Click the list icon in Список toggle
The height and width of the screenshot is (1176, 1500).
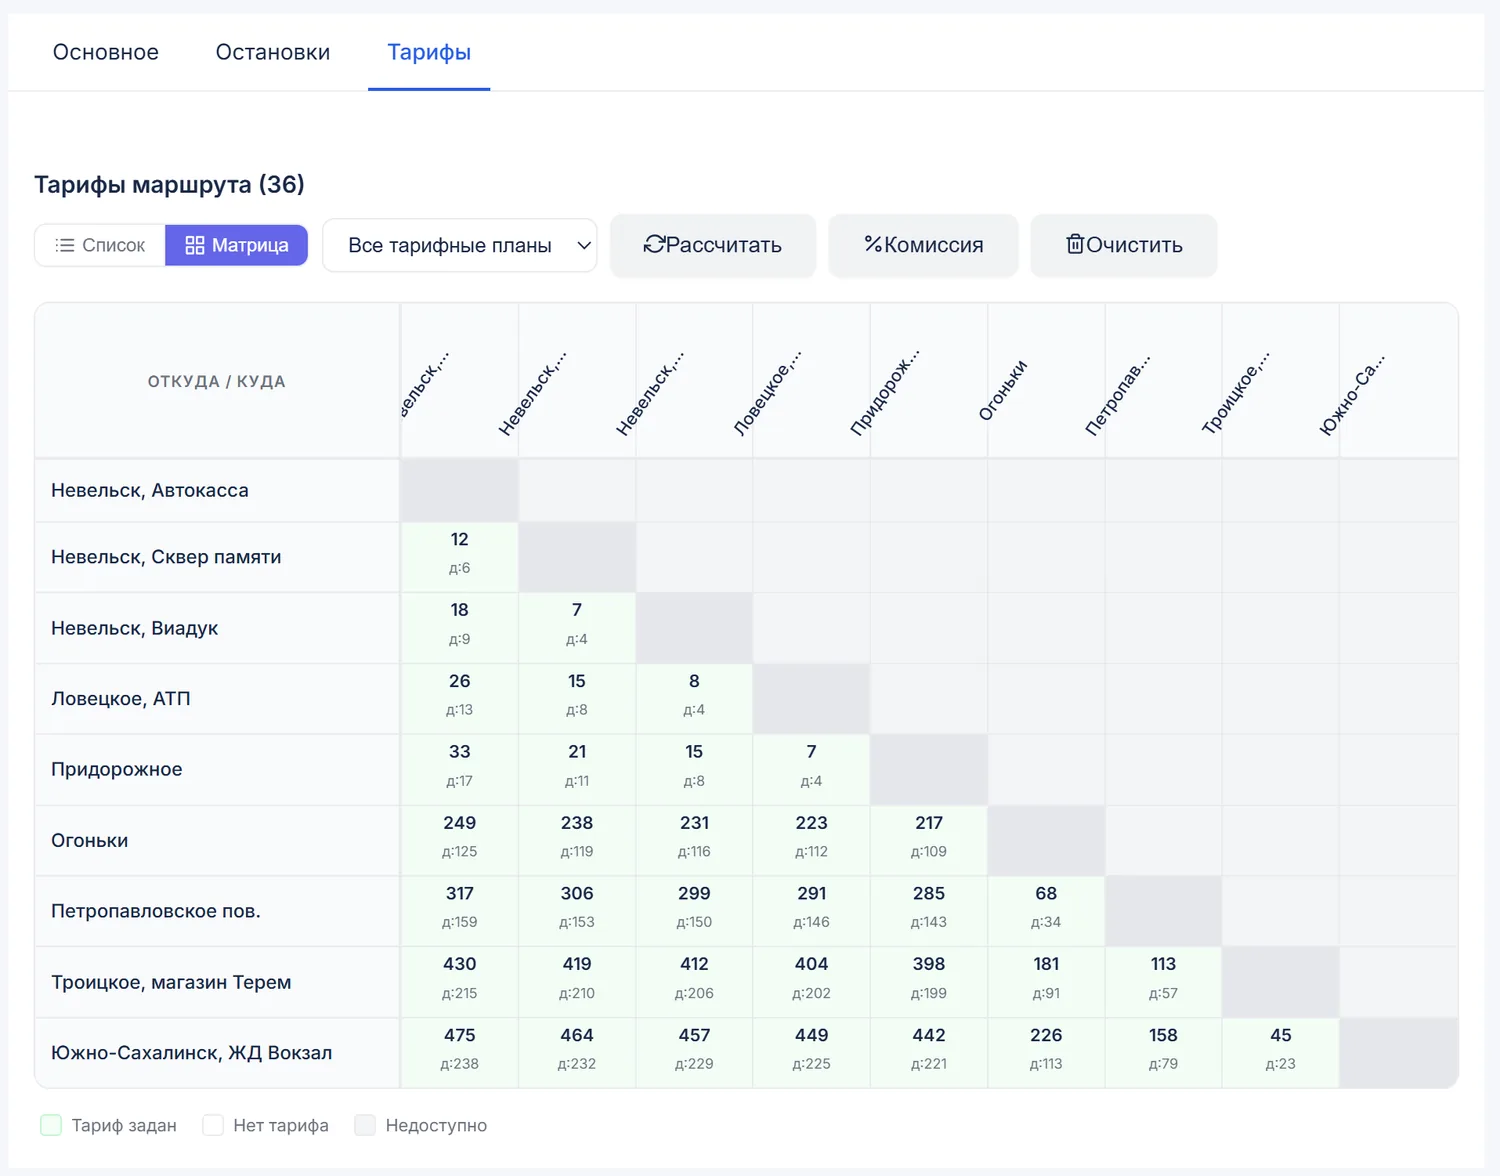pyautogui.click(x=65, y=245)
